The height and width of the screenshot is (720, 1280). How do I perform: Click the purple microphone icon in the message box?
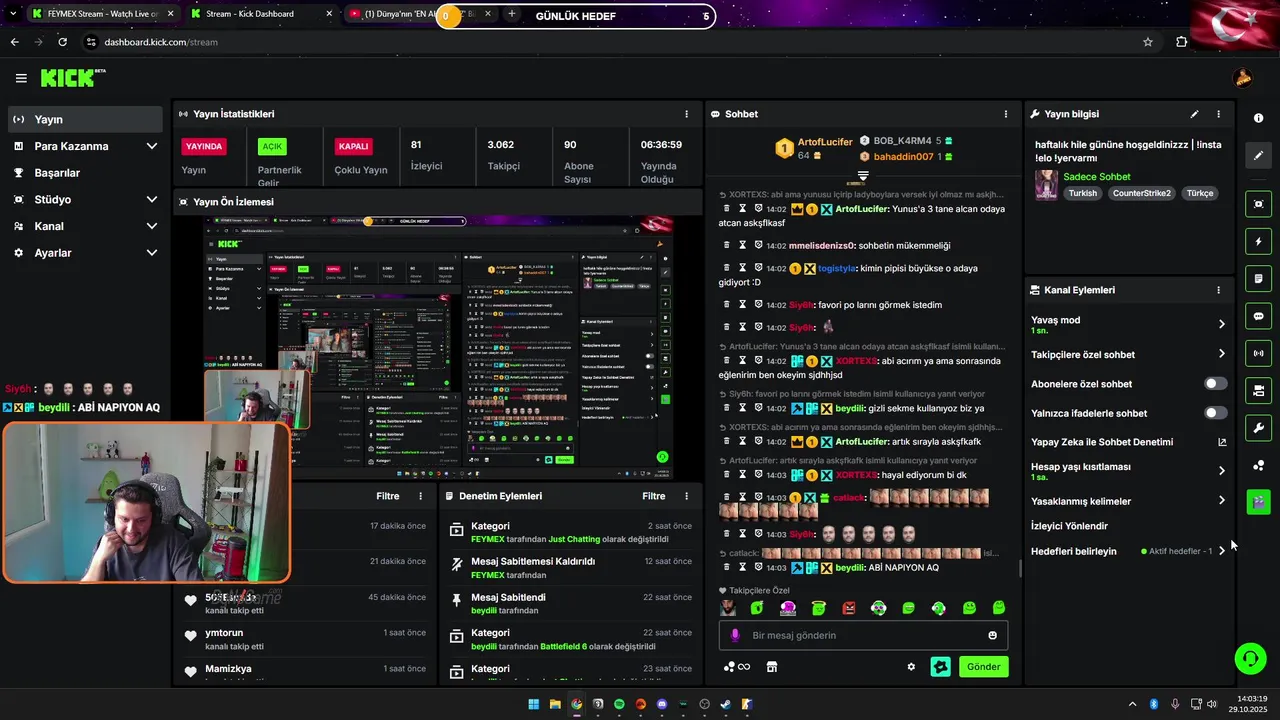(x=735, y=635)
